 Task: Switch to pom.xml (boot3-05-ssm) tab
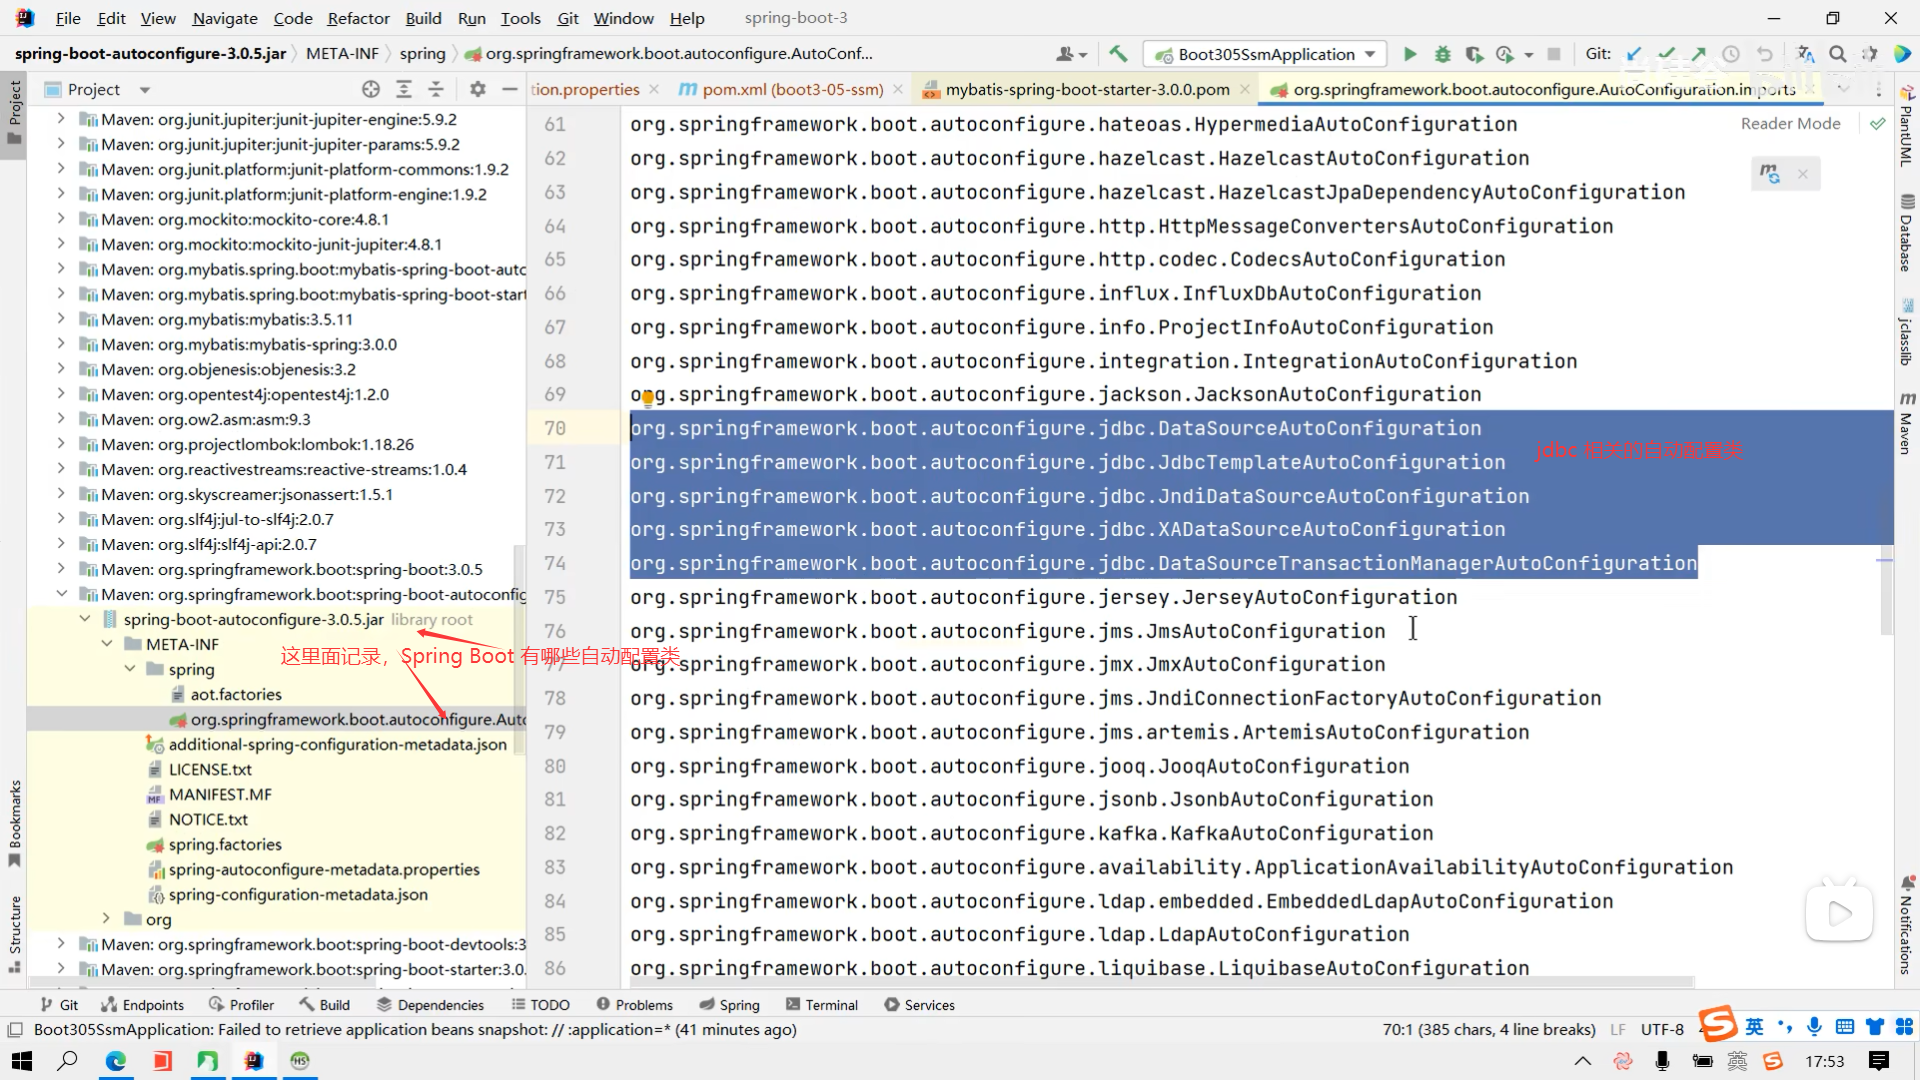click(x=792, y=89)
